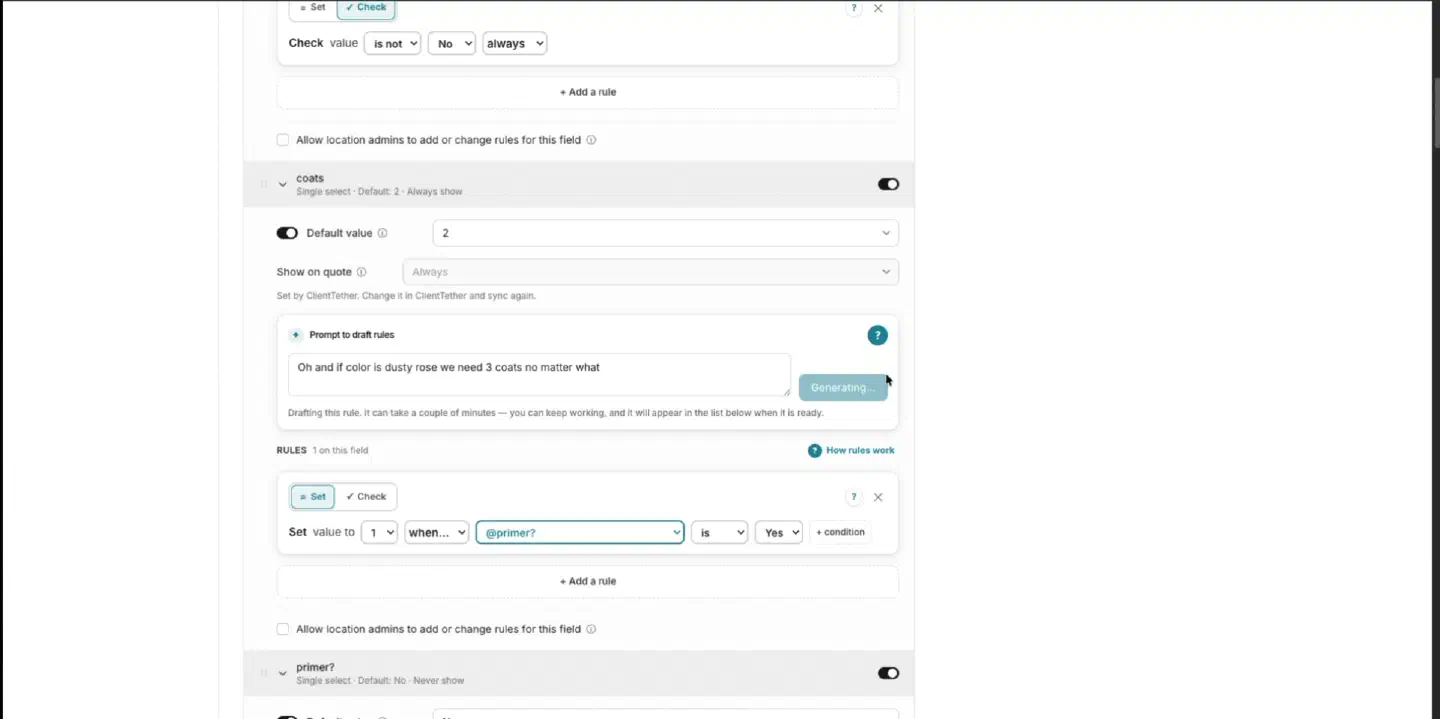
Task: Click info icon next to Default value label
Action: (382, 233)
